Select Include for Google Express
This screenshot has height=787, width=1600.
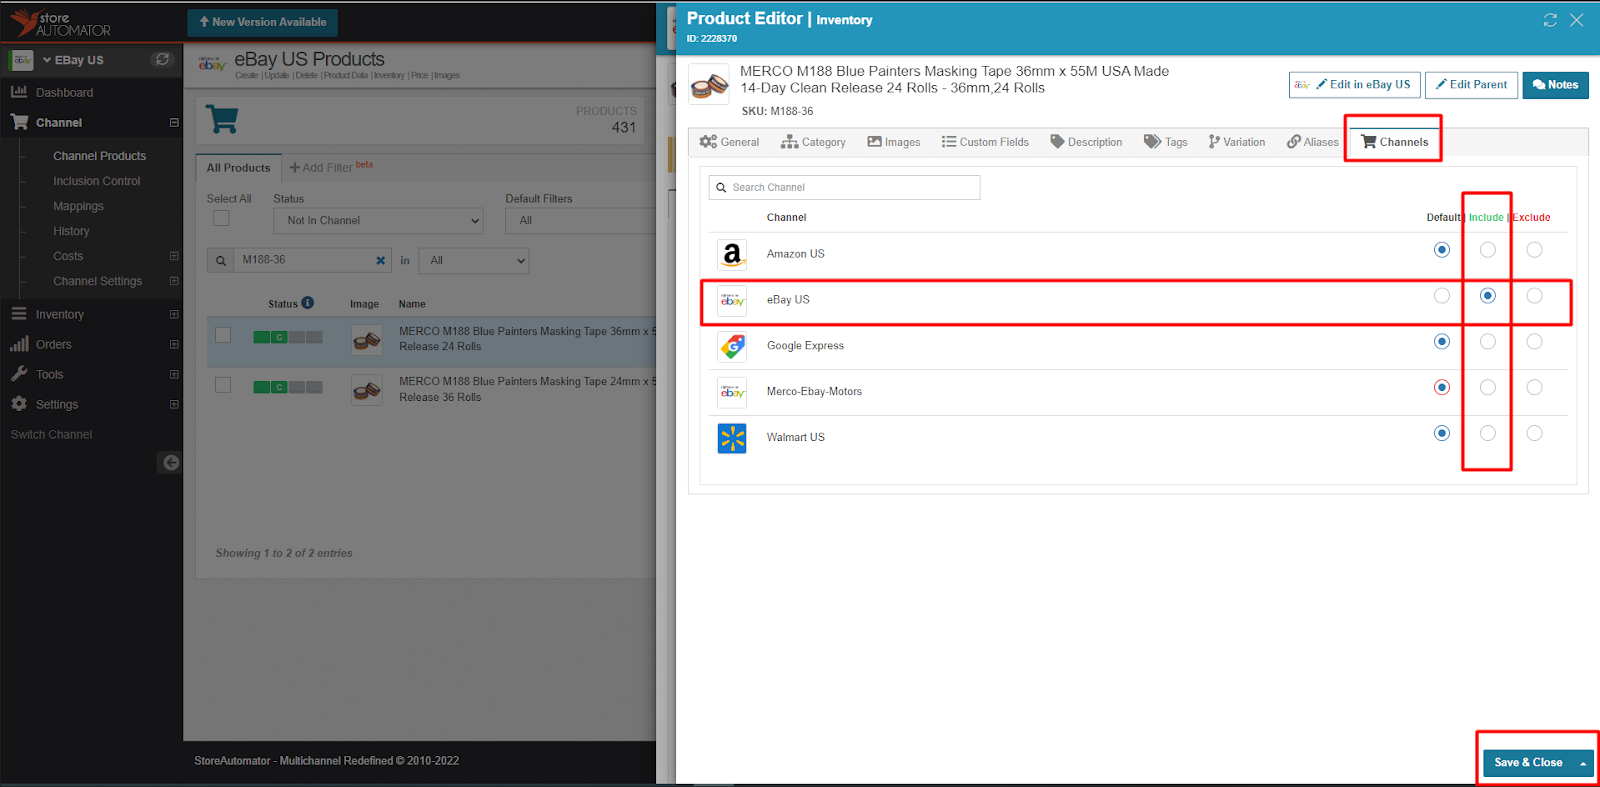pyautogui.click(x=1488, y=342)
